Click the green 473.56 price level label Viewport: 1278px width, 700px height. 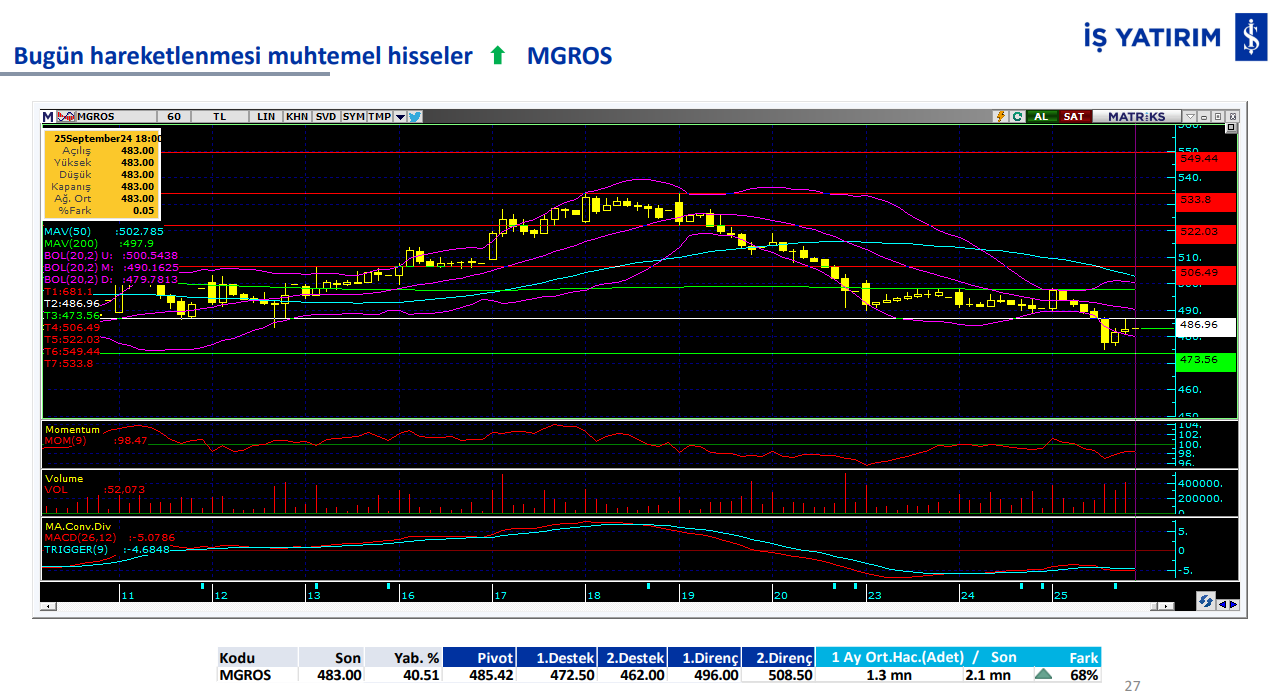pos(1207,360)
